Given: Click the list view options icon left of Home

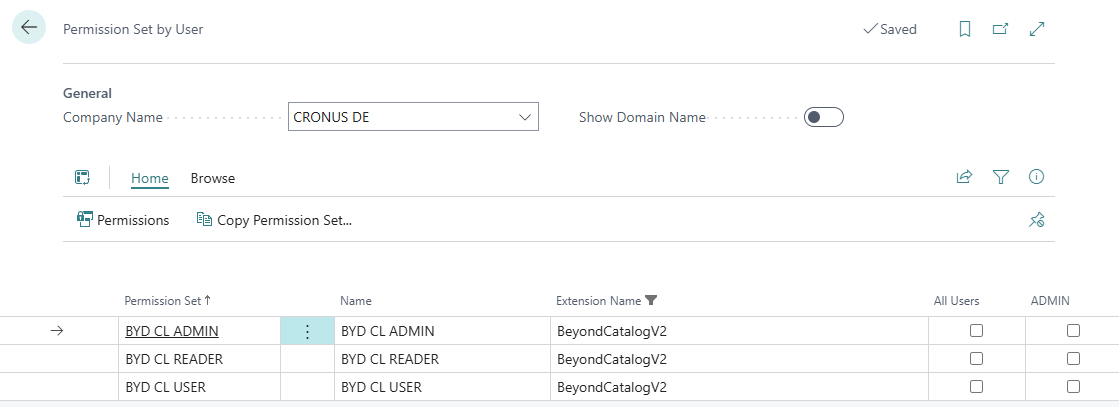Looking at the screenshot, I should coord(82,177).
